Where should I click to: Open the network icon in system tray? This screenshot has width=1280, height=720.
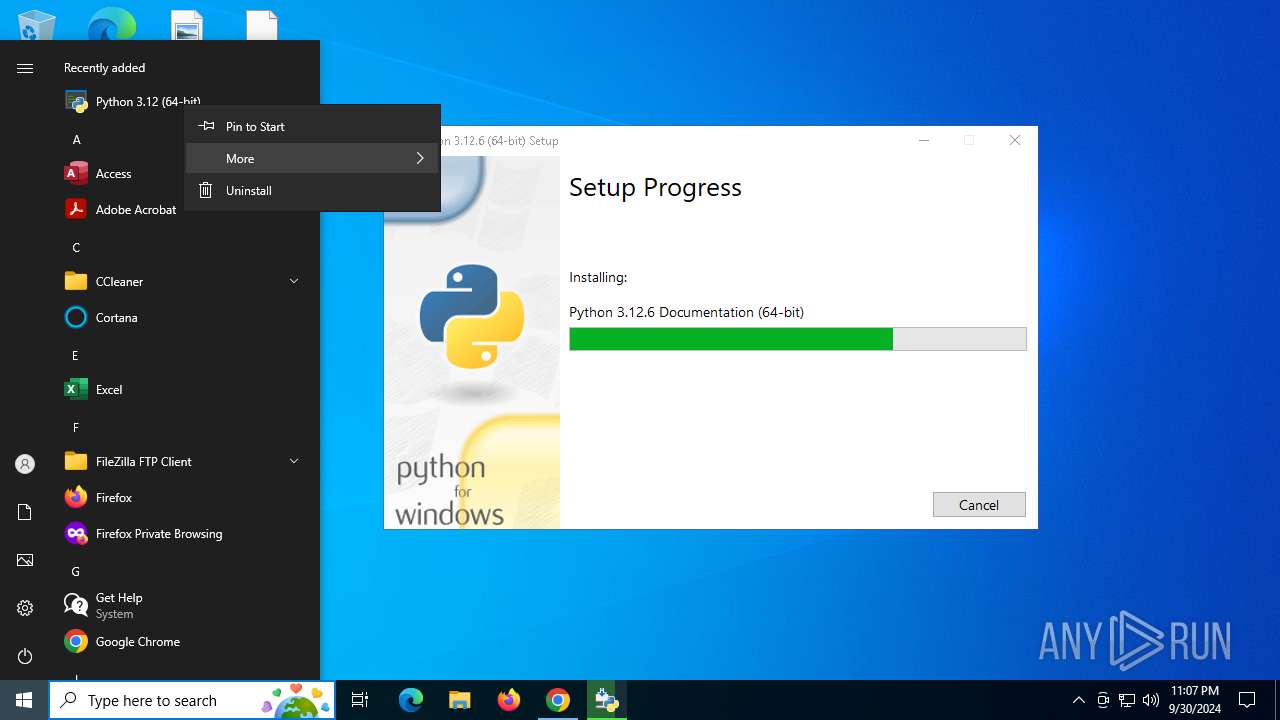point(1127,700)
